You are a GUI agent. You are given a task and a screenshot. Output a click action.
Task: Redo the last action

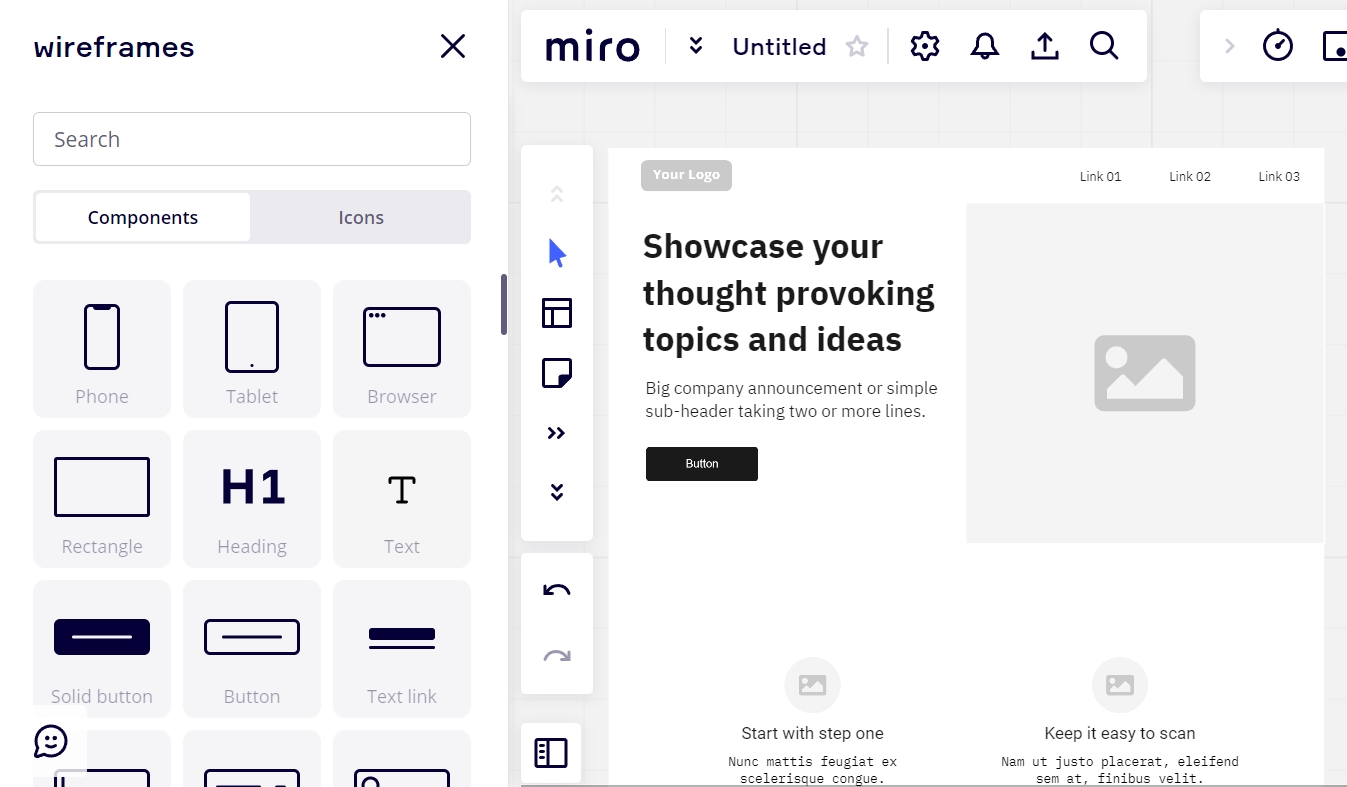click(x=557, y=656)
